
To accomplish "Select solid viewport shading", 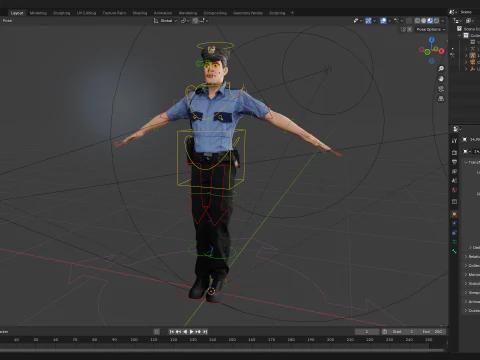I will [424, 21].
